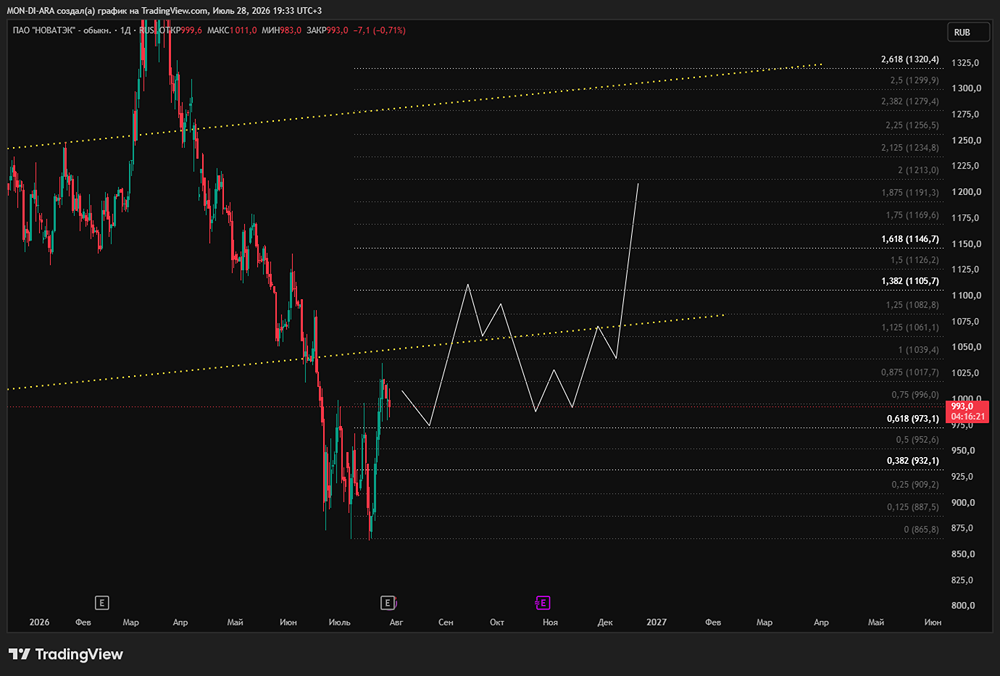Open the purple earnings marker above Ноя
Screen dimensions: 1000x676
pos(543,603)
